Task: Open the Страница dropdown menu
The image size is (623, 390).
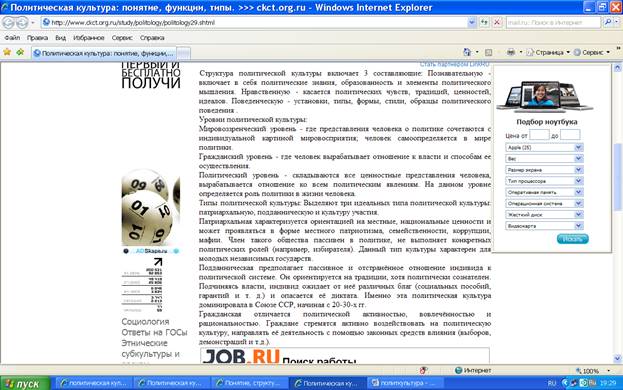Action: 548,52
